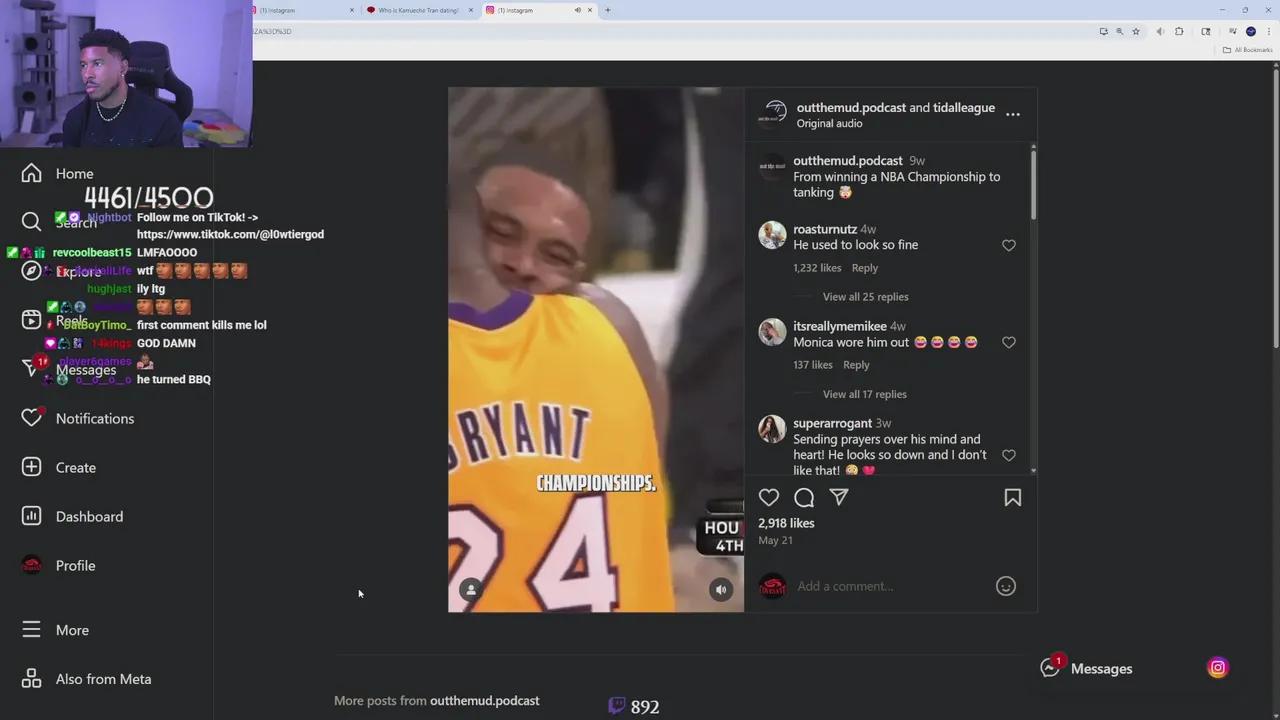Viewport: 1280px width, 720px height.
Task: Open the Dashboard chart icon in sidebar
Action: [x=32, y=516]
